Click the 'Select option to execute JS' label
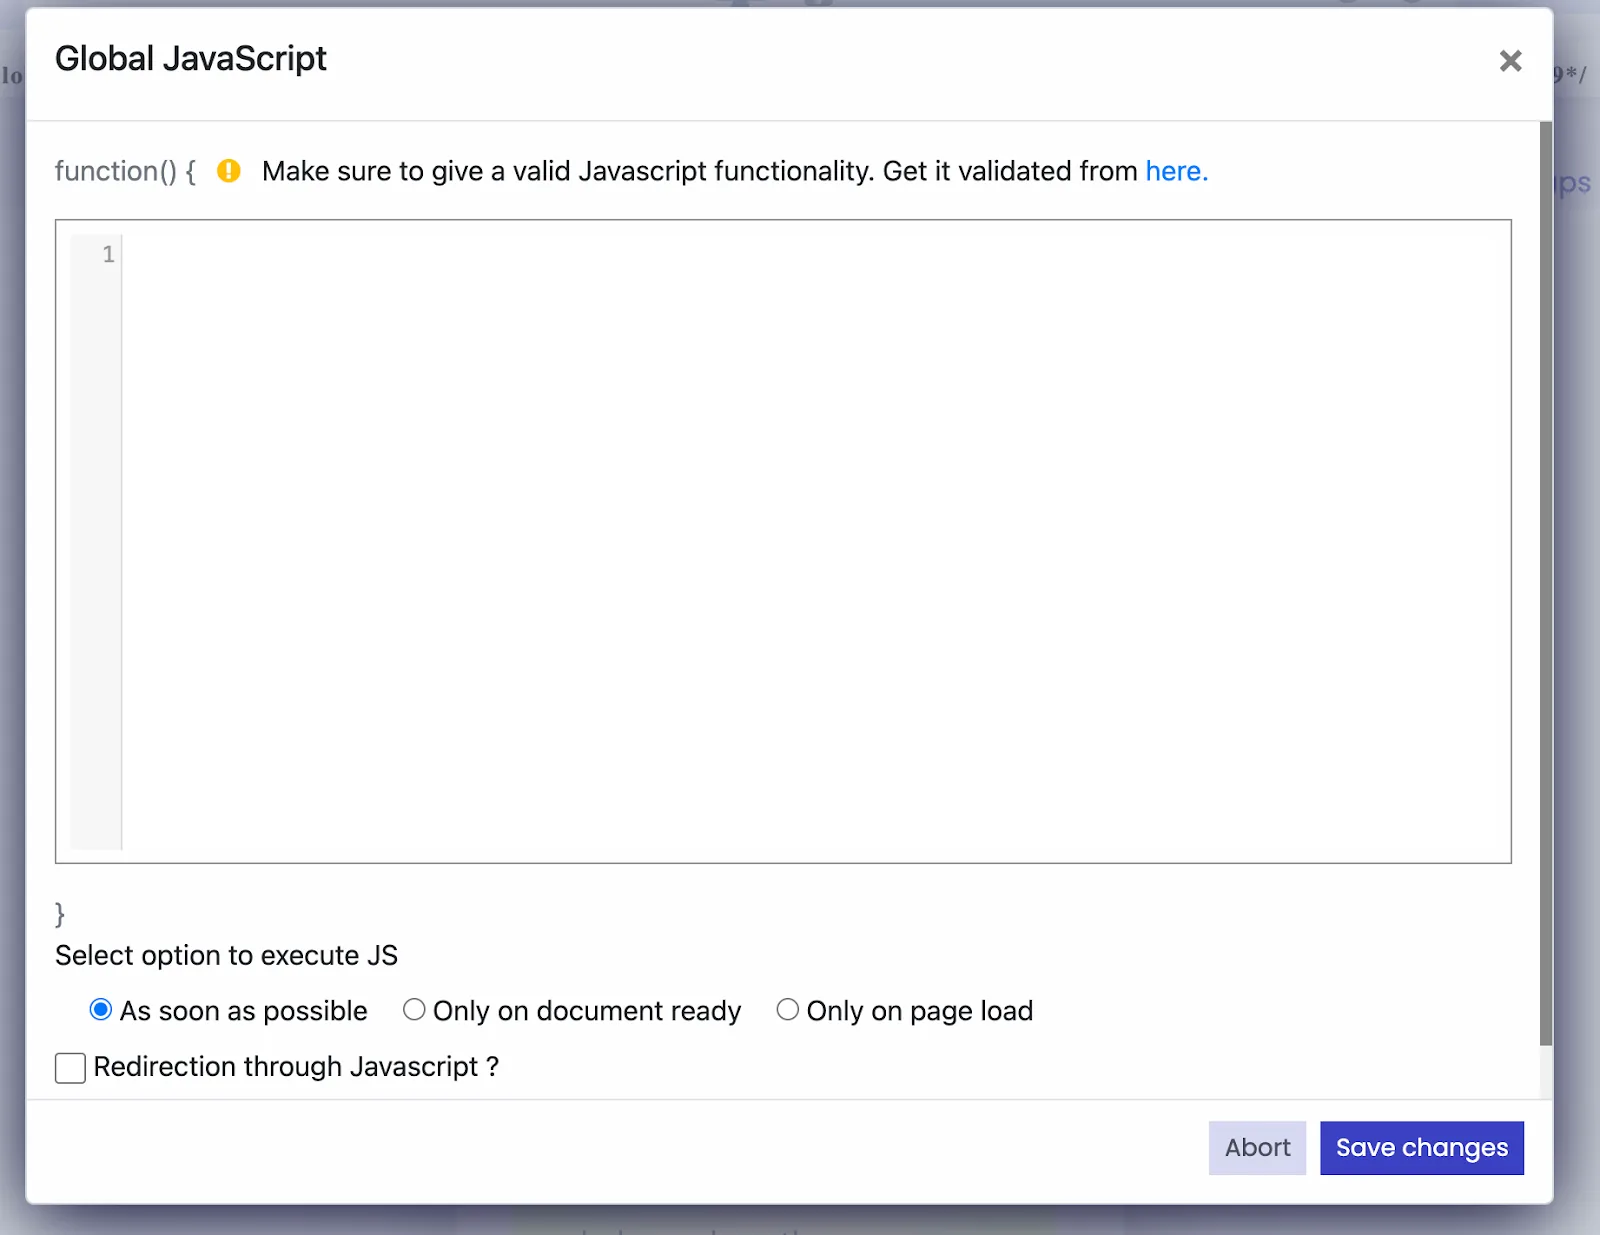This screenshot has height=1235, width=1600. point(226,956)
